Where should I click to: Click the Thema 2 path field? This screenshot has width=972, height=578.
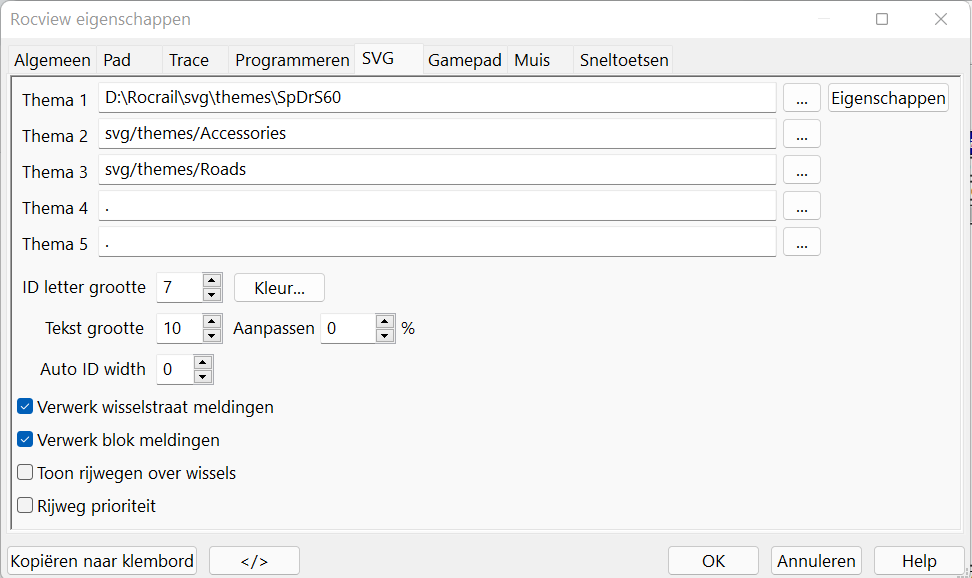438,134
